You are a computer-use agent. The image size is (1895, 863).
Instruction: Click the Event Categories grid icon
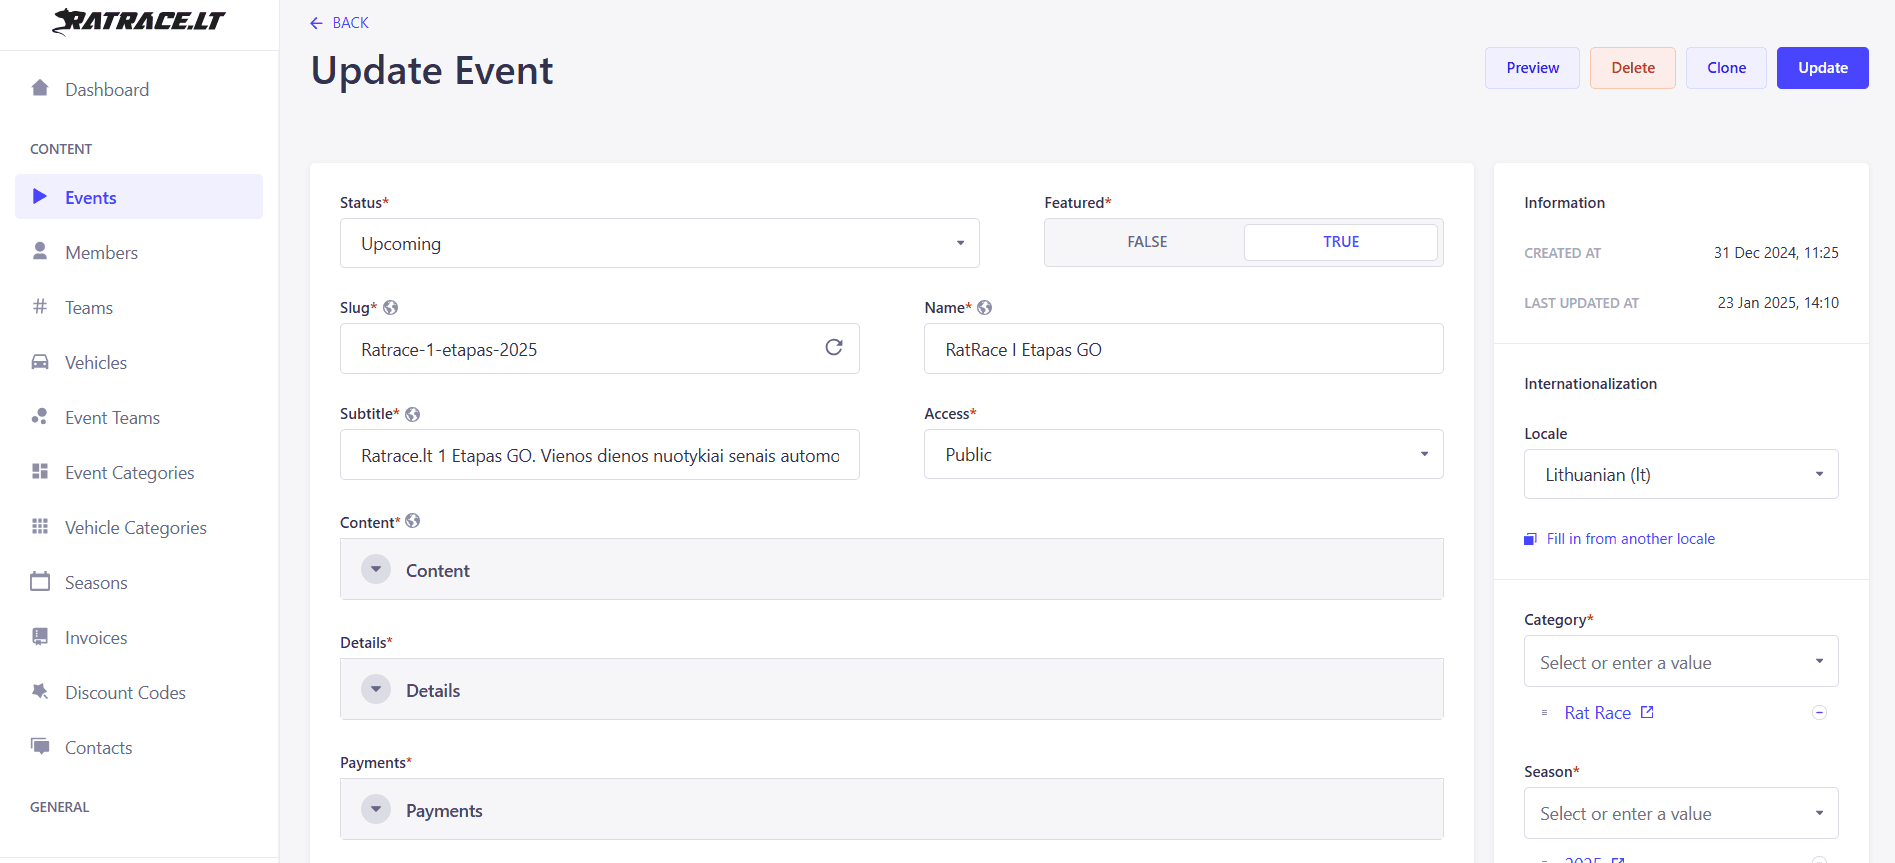point(40,471)
